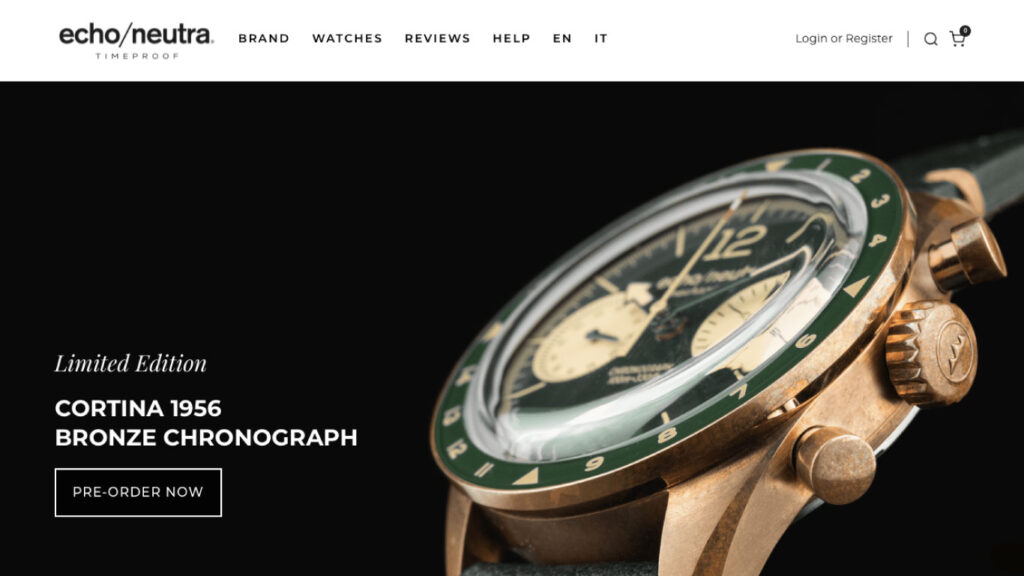Open the HELP menu item
1024x576 pixels.
coord(511,39)
